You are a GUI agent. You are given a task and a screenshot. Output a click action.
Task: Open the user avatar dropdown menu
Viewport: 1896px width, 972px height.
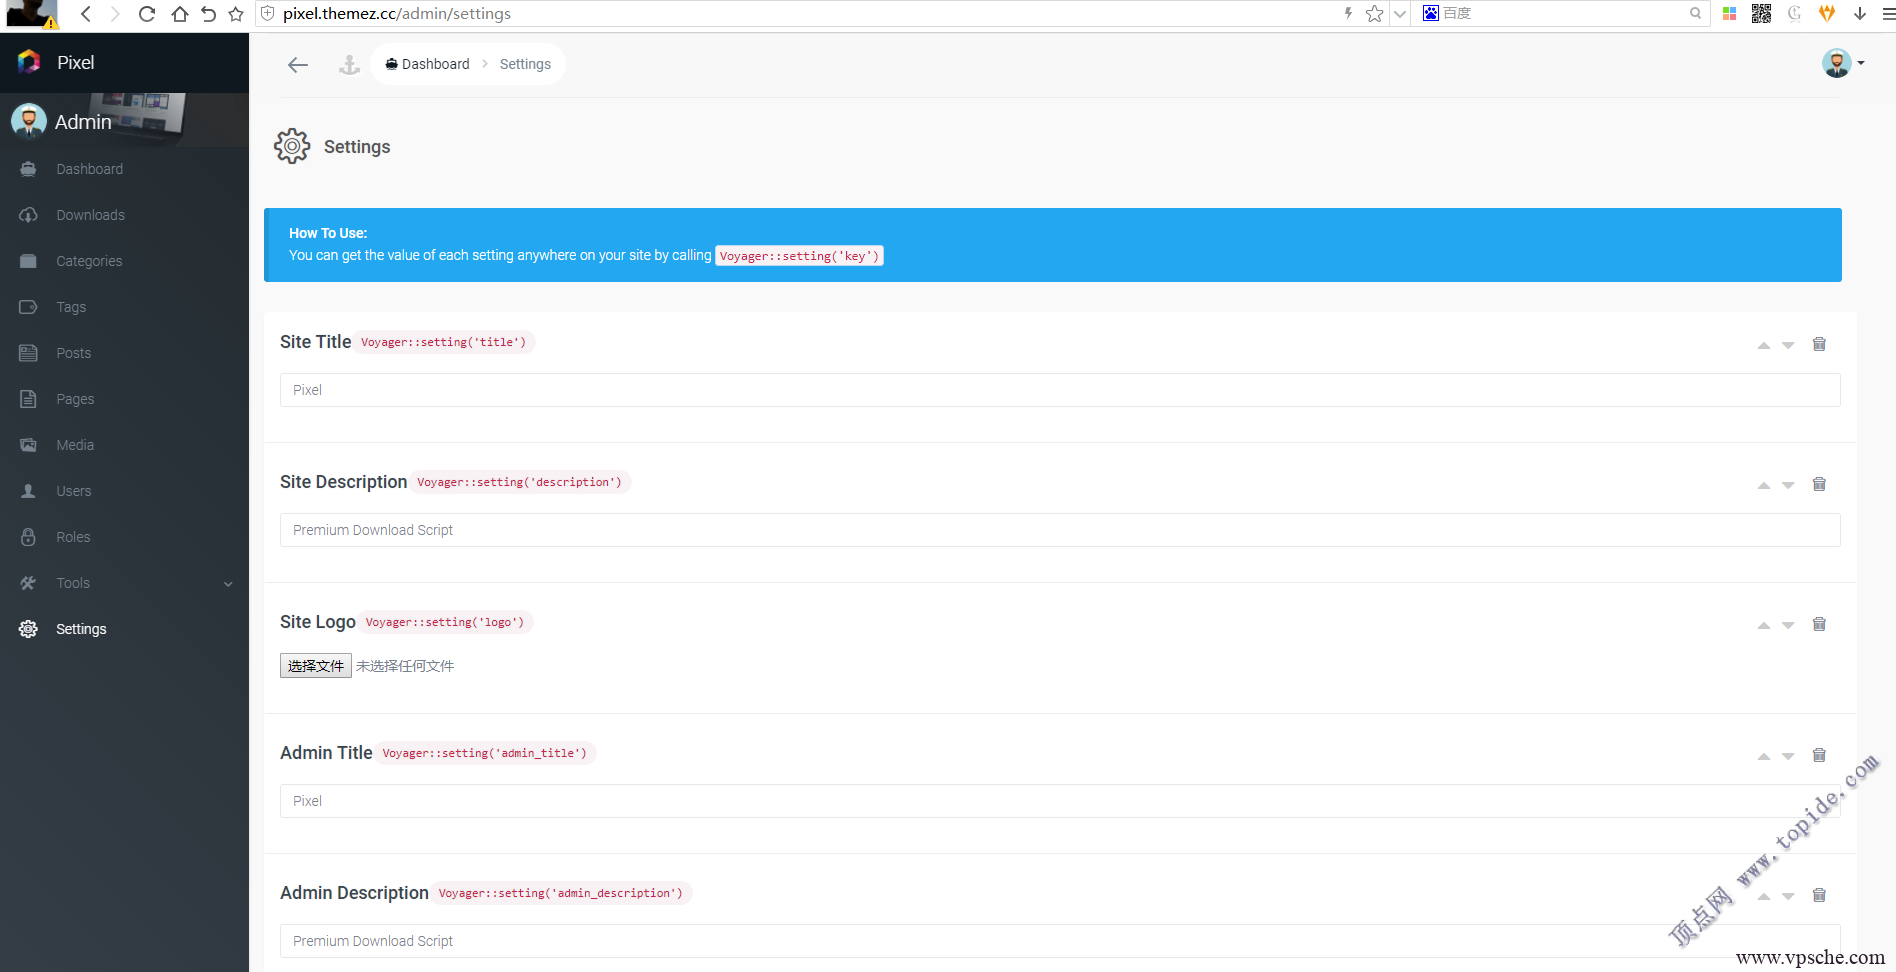(x=1842, y=63)
